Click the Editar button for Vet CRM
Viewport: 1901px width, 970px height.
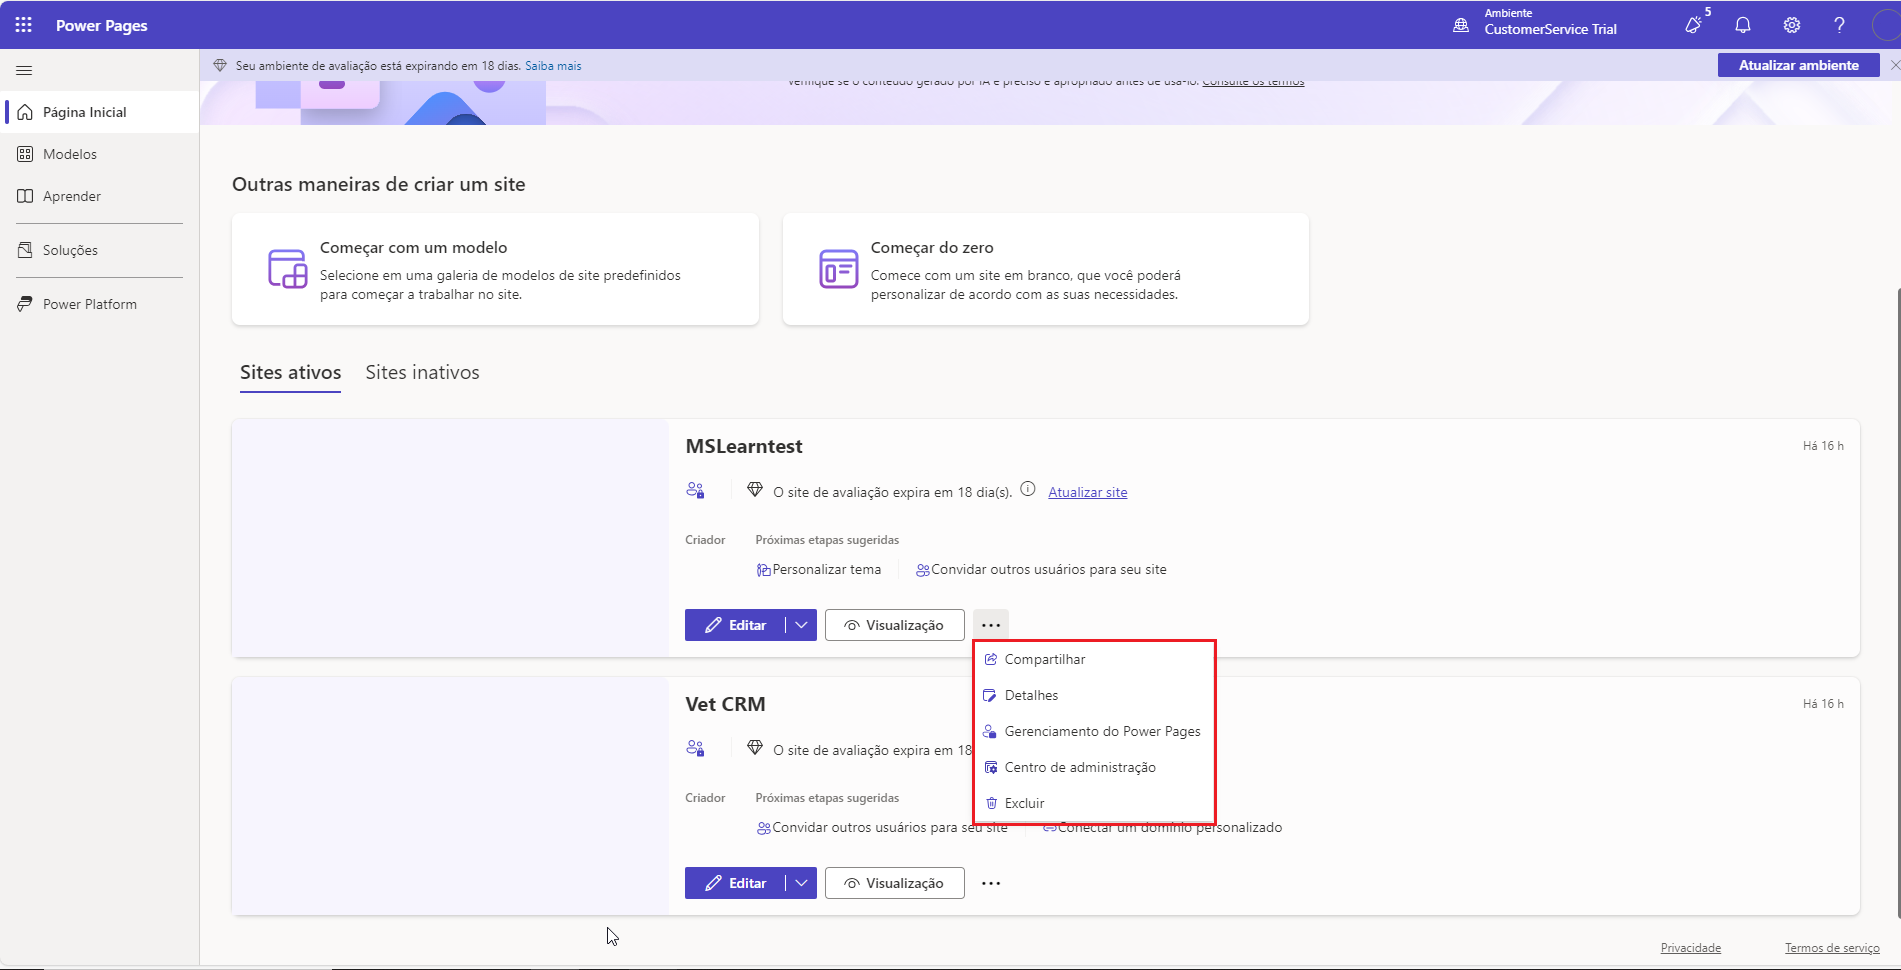coord(735,883)
